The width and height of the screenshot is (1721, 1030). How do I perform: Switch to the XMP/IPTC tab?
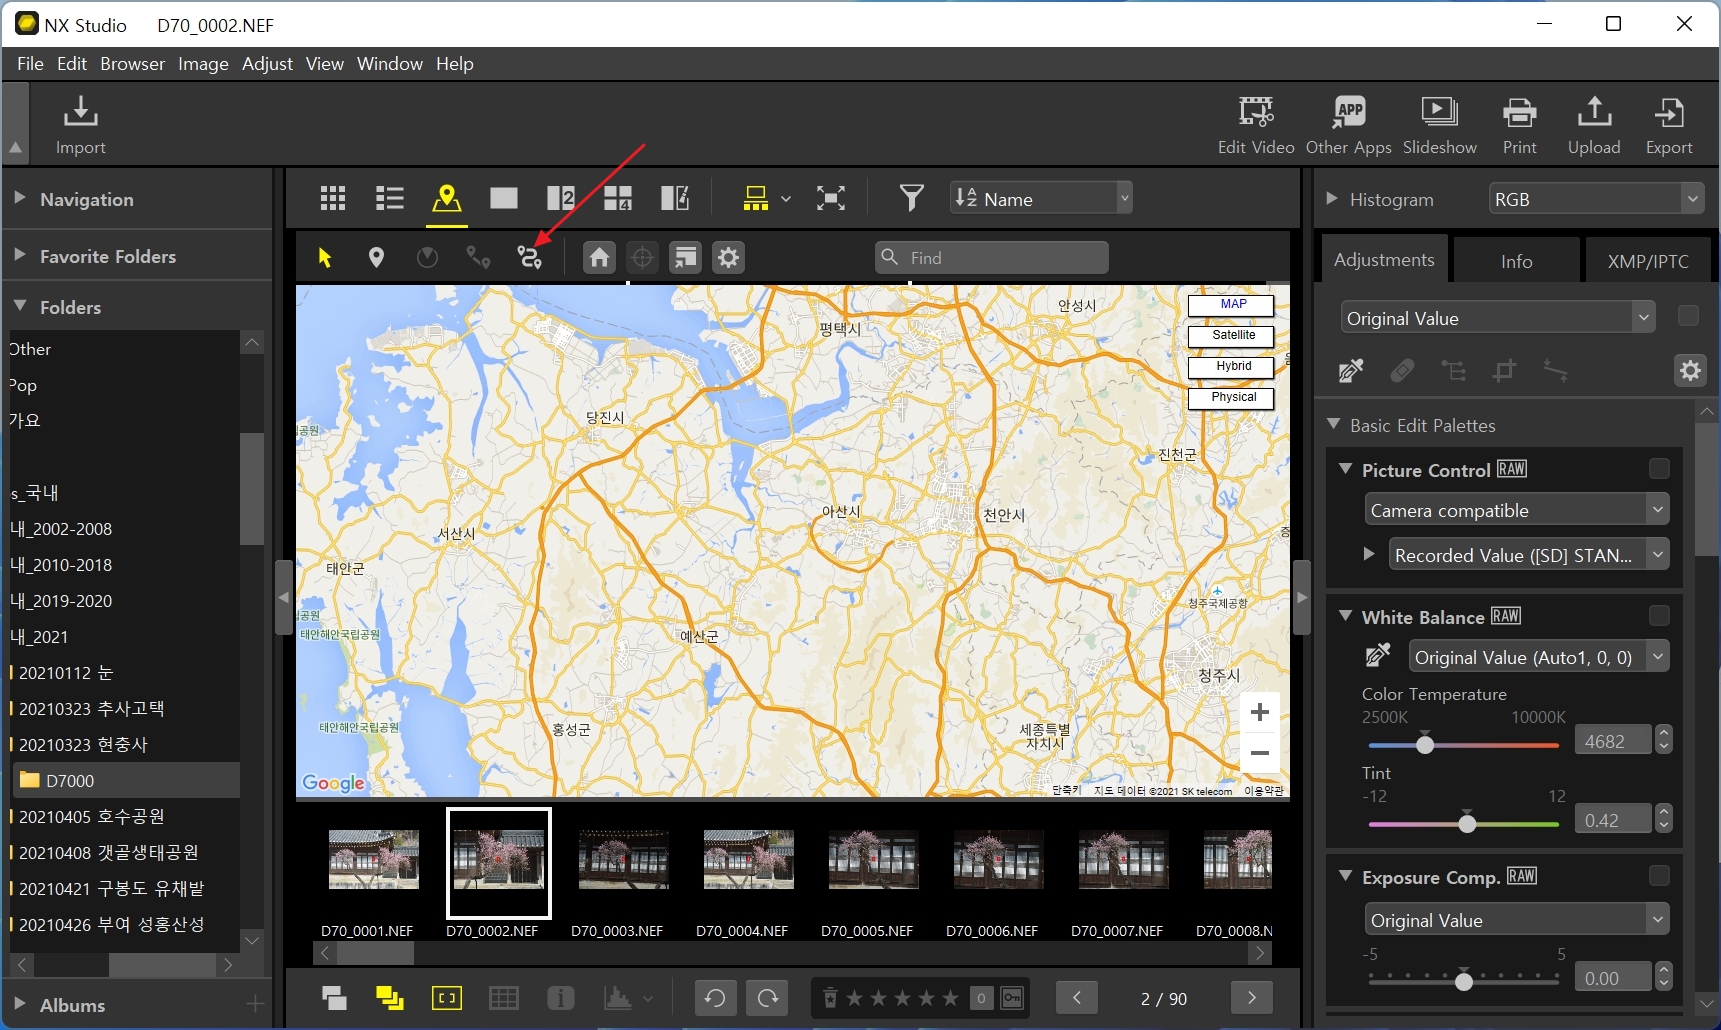1647,260
